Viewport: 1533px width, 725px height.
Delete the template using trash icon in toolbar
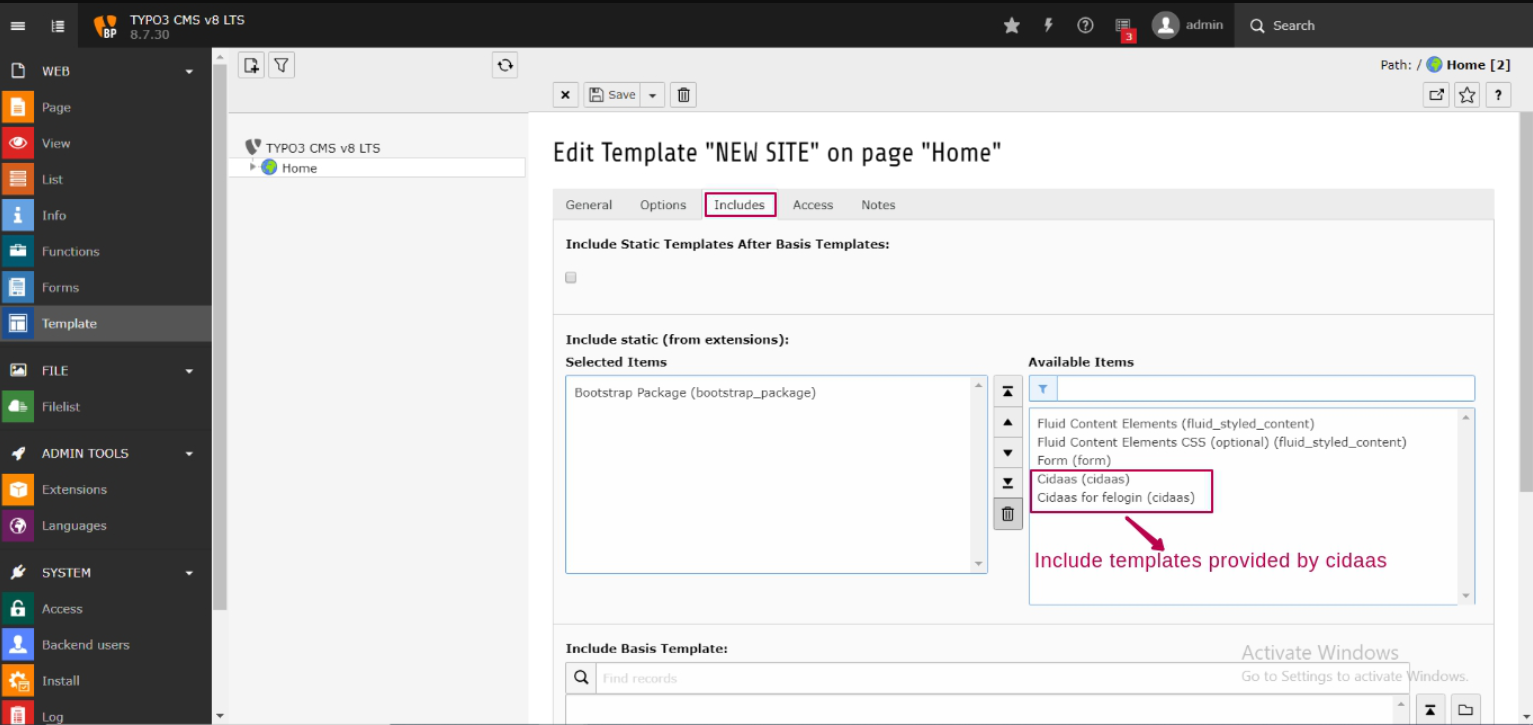tap(683, 94)
